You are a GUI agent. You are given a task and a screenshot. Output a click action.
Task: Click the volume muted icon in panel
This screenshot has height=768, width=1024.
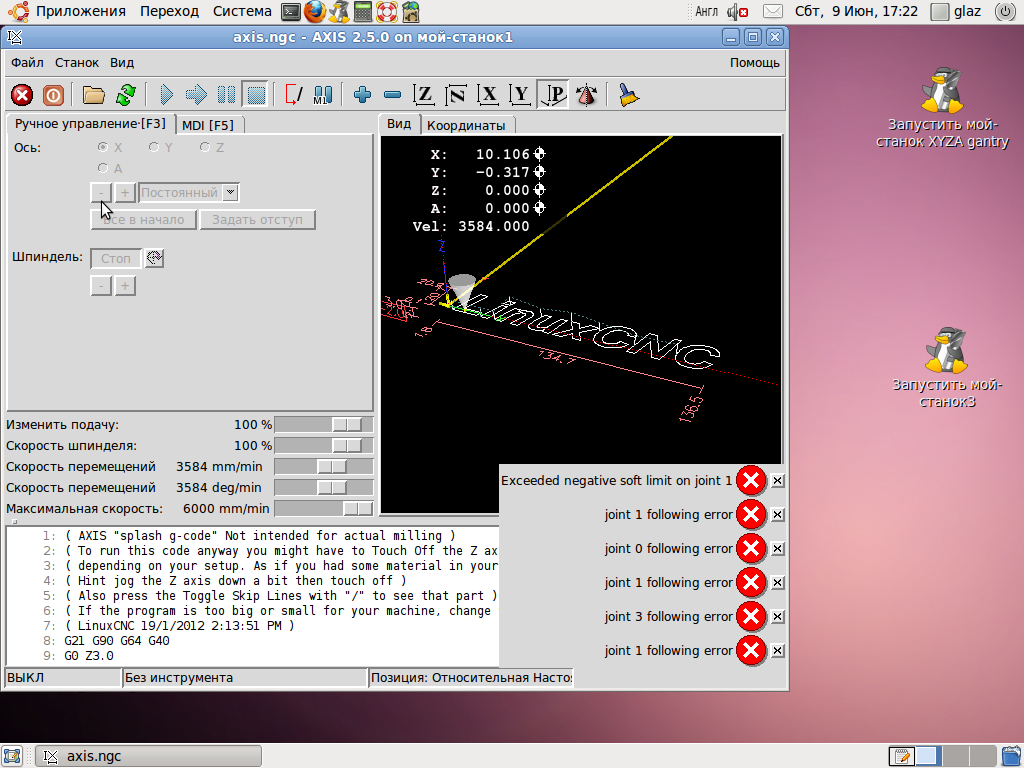(737, 11)
